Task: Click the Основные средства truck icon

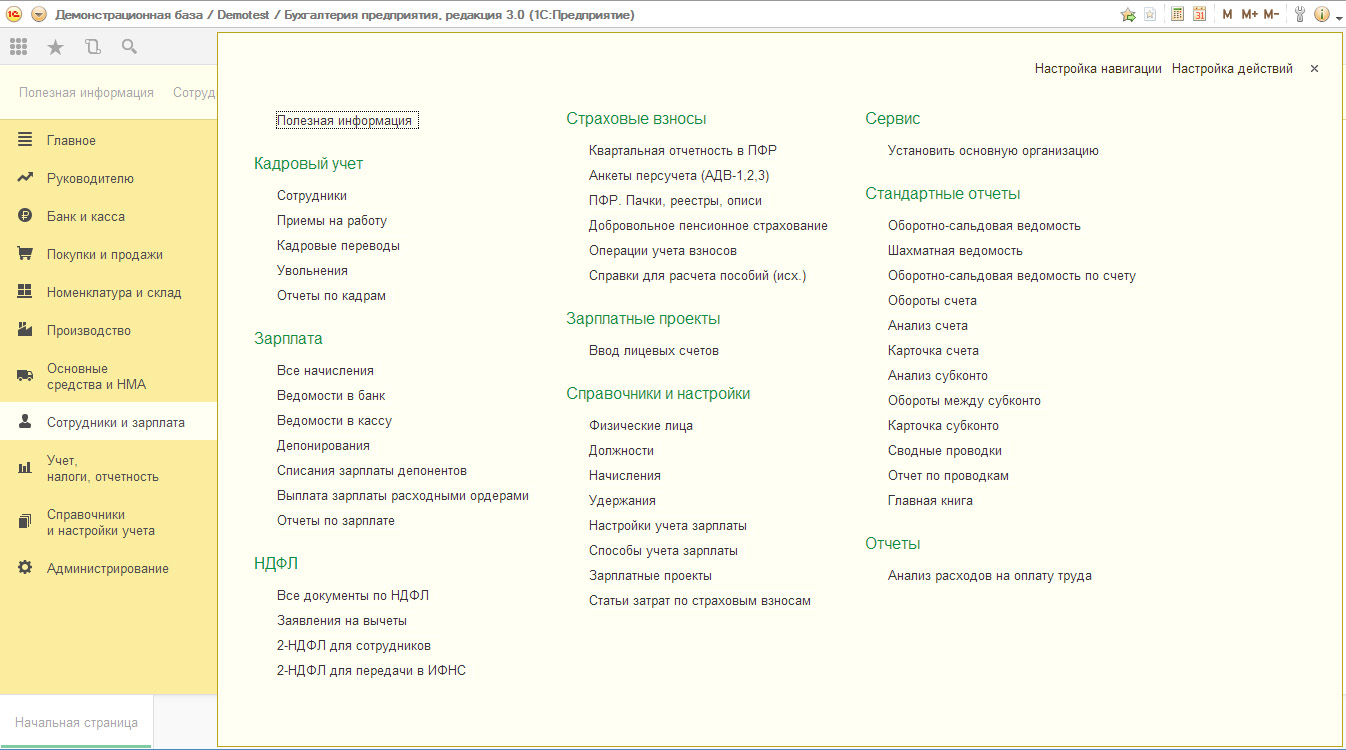Action: [x=25, y=376]
